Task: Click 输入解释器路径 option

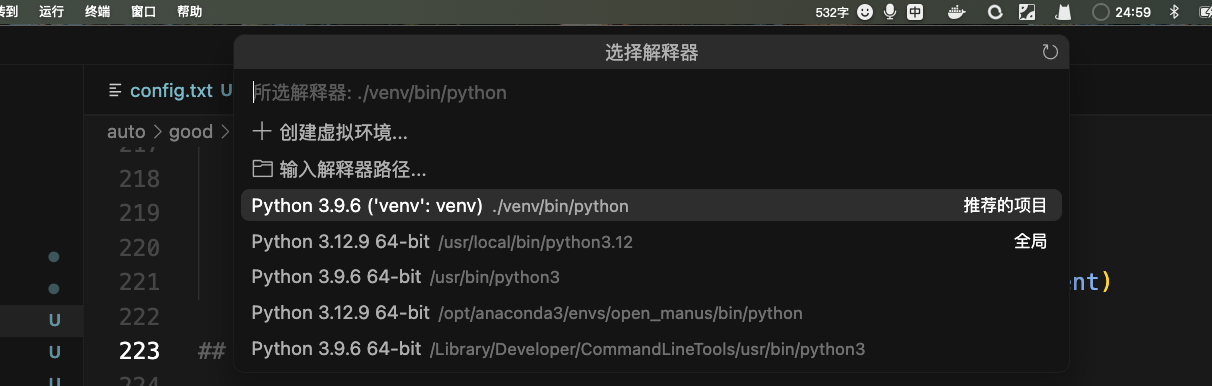Action: click(353, 170)
